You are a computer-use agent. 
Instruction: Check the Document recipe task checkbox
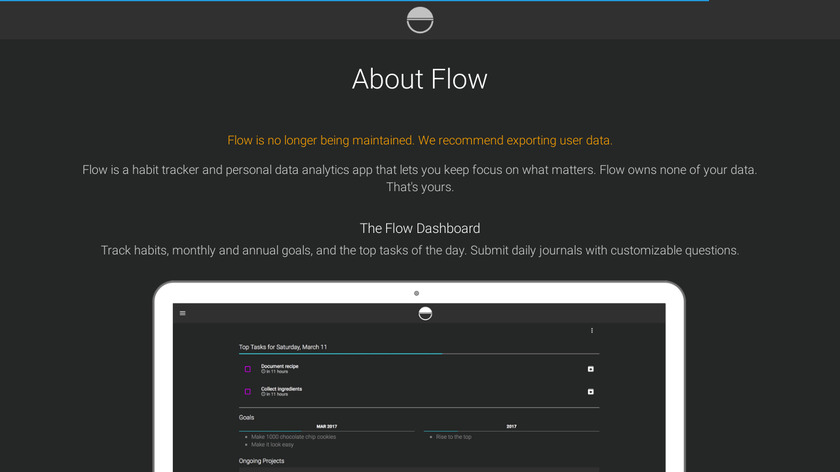click(x=248, y=369)
